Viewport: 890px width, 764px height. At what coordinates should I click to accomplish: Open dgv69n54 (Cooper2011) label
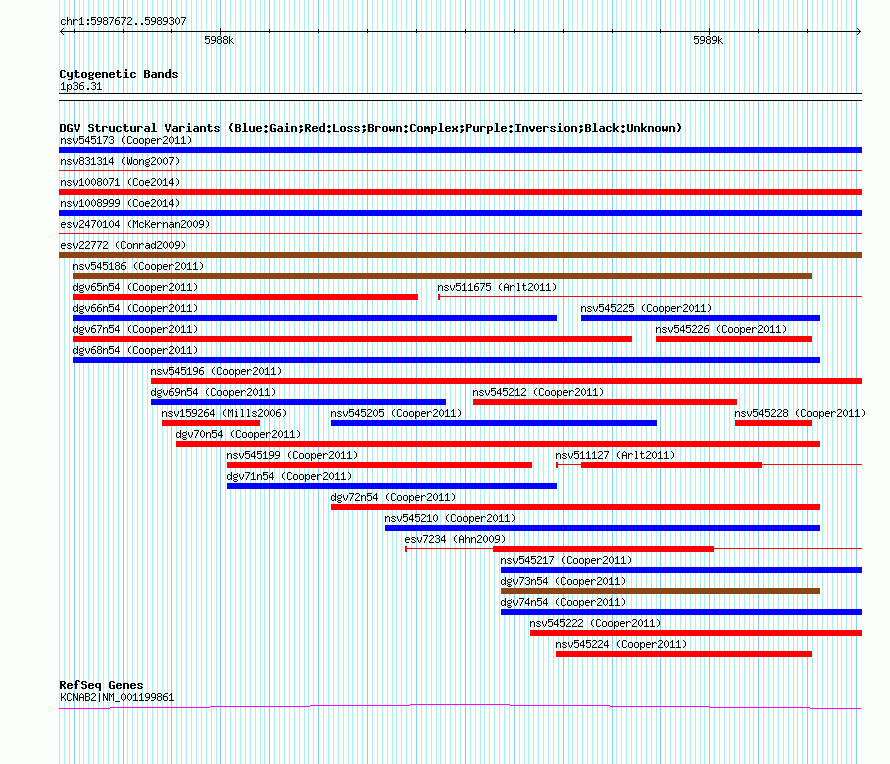pos(213,392)
